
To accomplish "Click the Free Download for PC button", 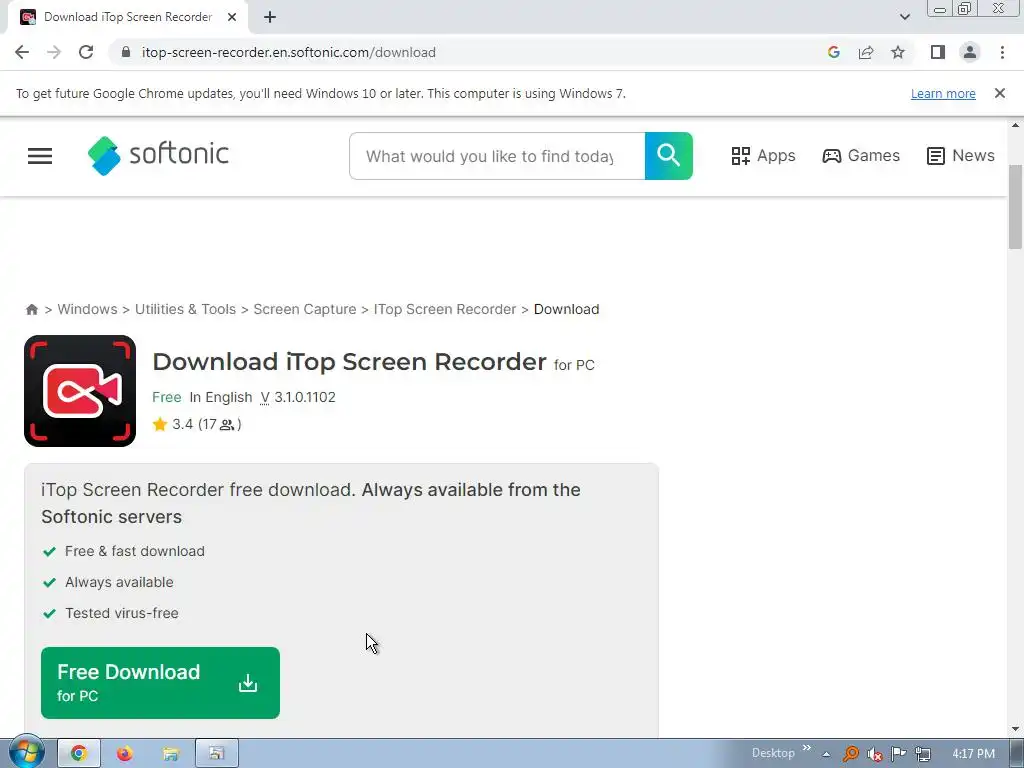I will (x=160, y=683).
